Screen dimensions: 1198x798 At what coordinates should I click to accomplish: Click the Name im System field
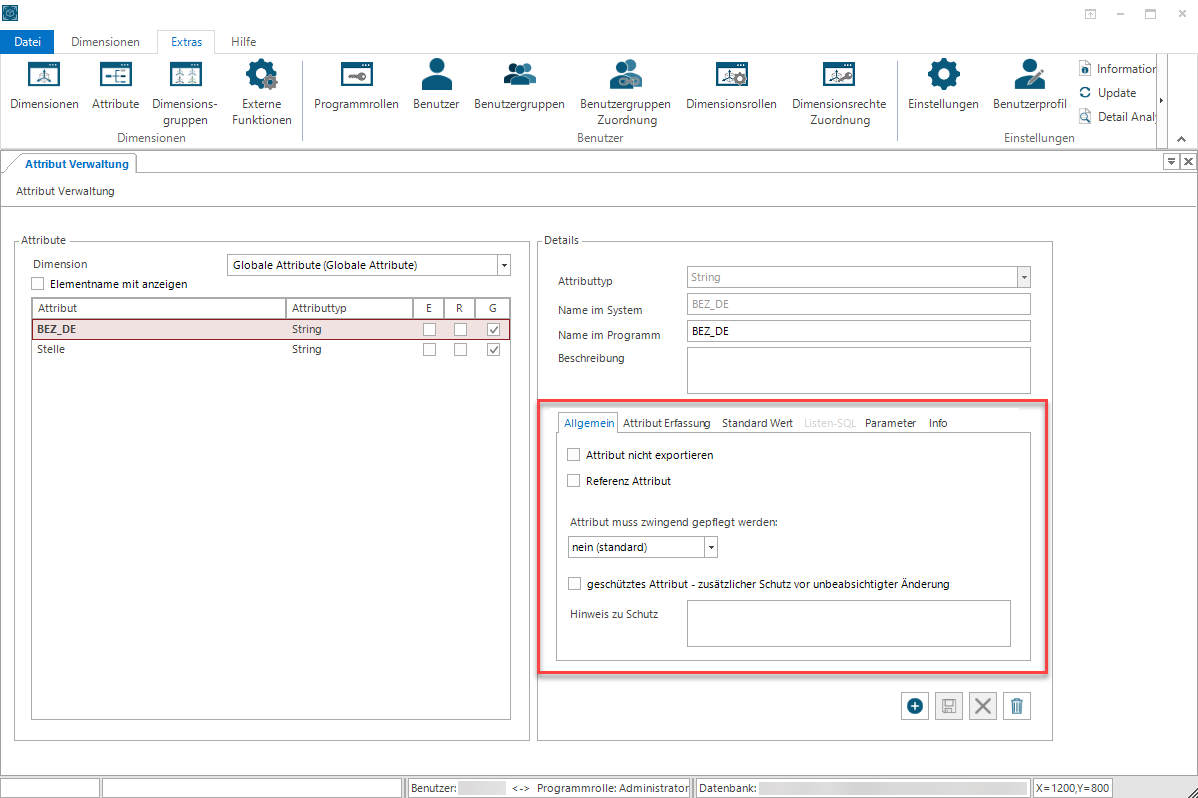(859, 304)
